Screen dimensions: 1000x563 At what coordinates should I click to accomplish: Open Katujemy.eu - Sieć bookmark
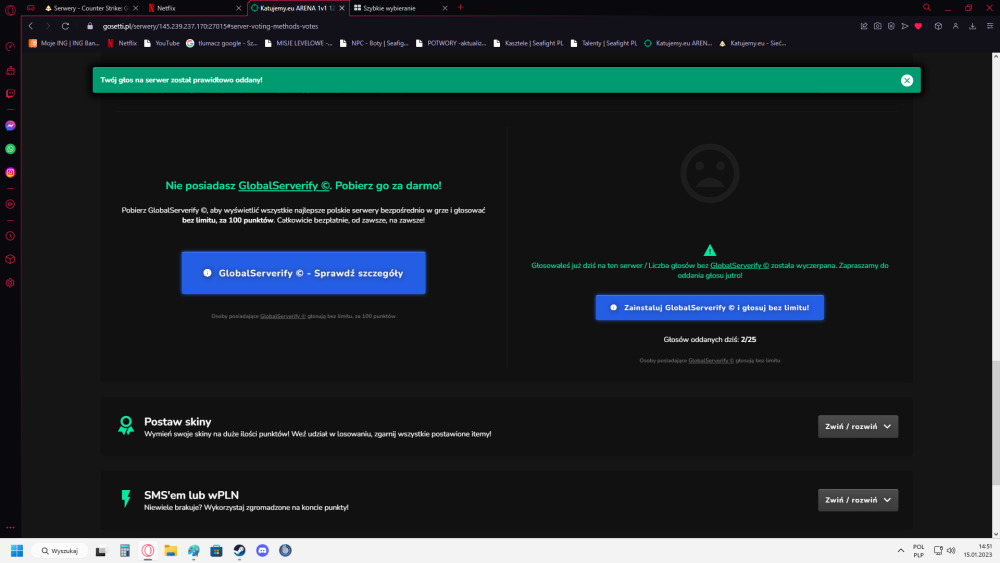(753, 43)
